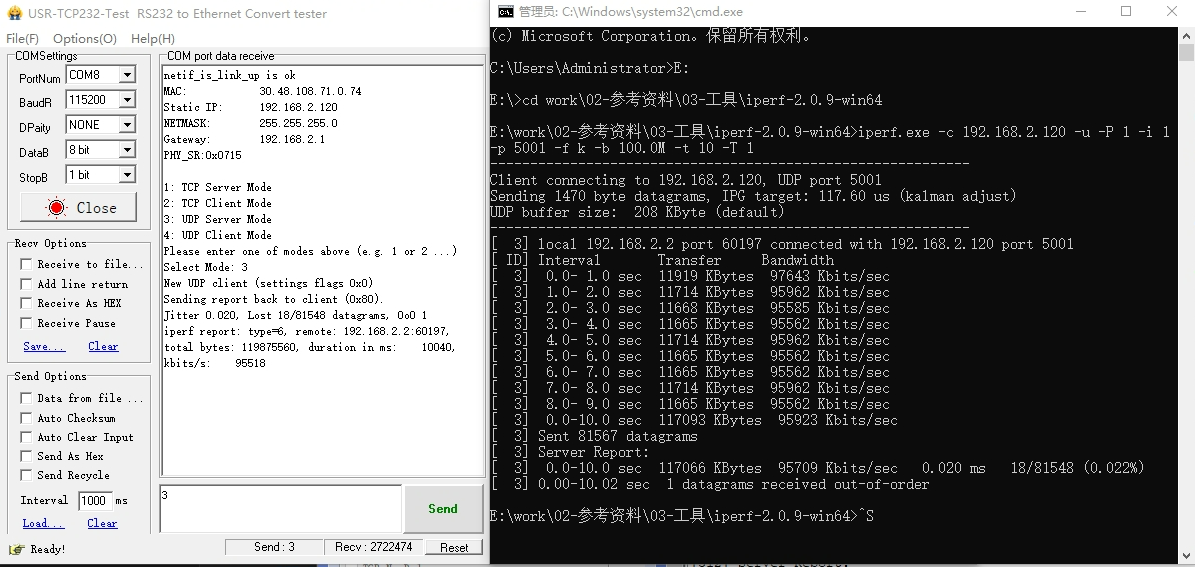Expand the PortNum COM8 dropdown

(x=127, y=75)
